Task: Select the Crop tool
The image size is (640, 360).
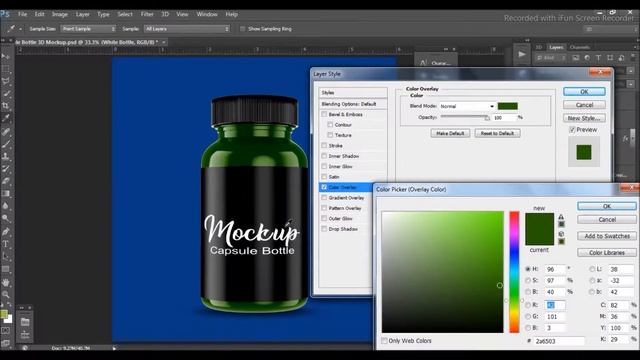Action: [6, 106]
